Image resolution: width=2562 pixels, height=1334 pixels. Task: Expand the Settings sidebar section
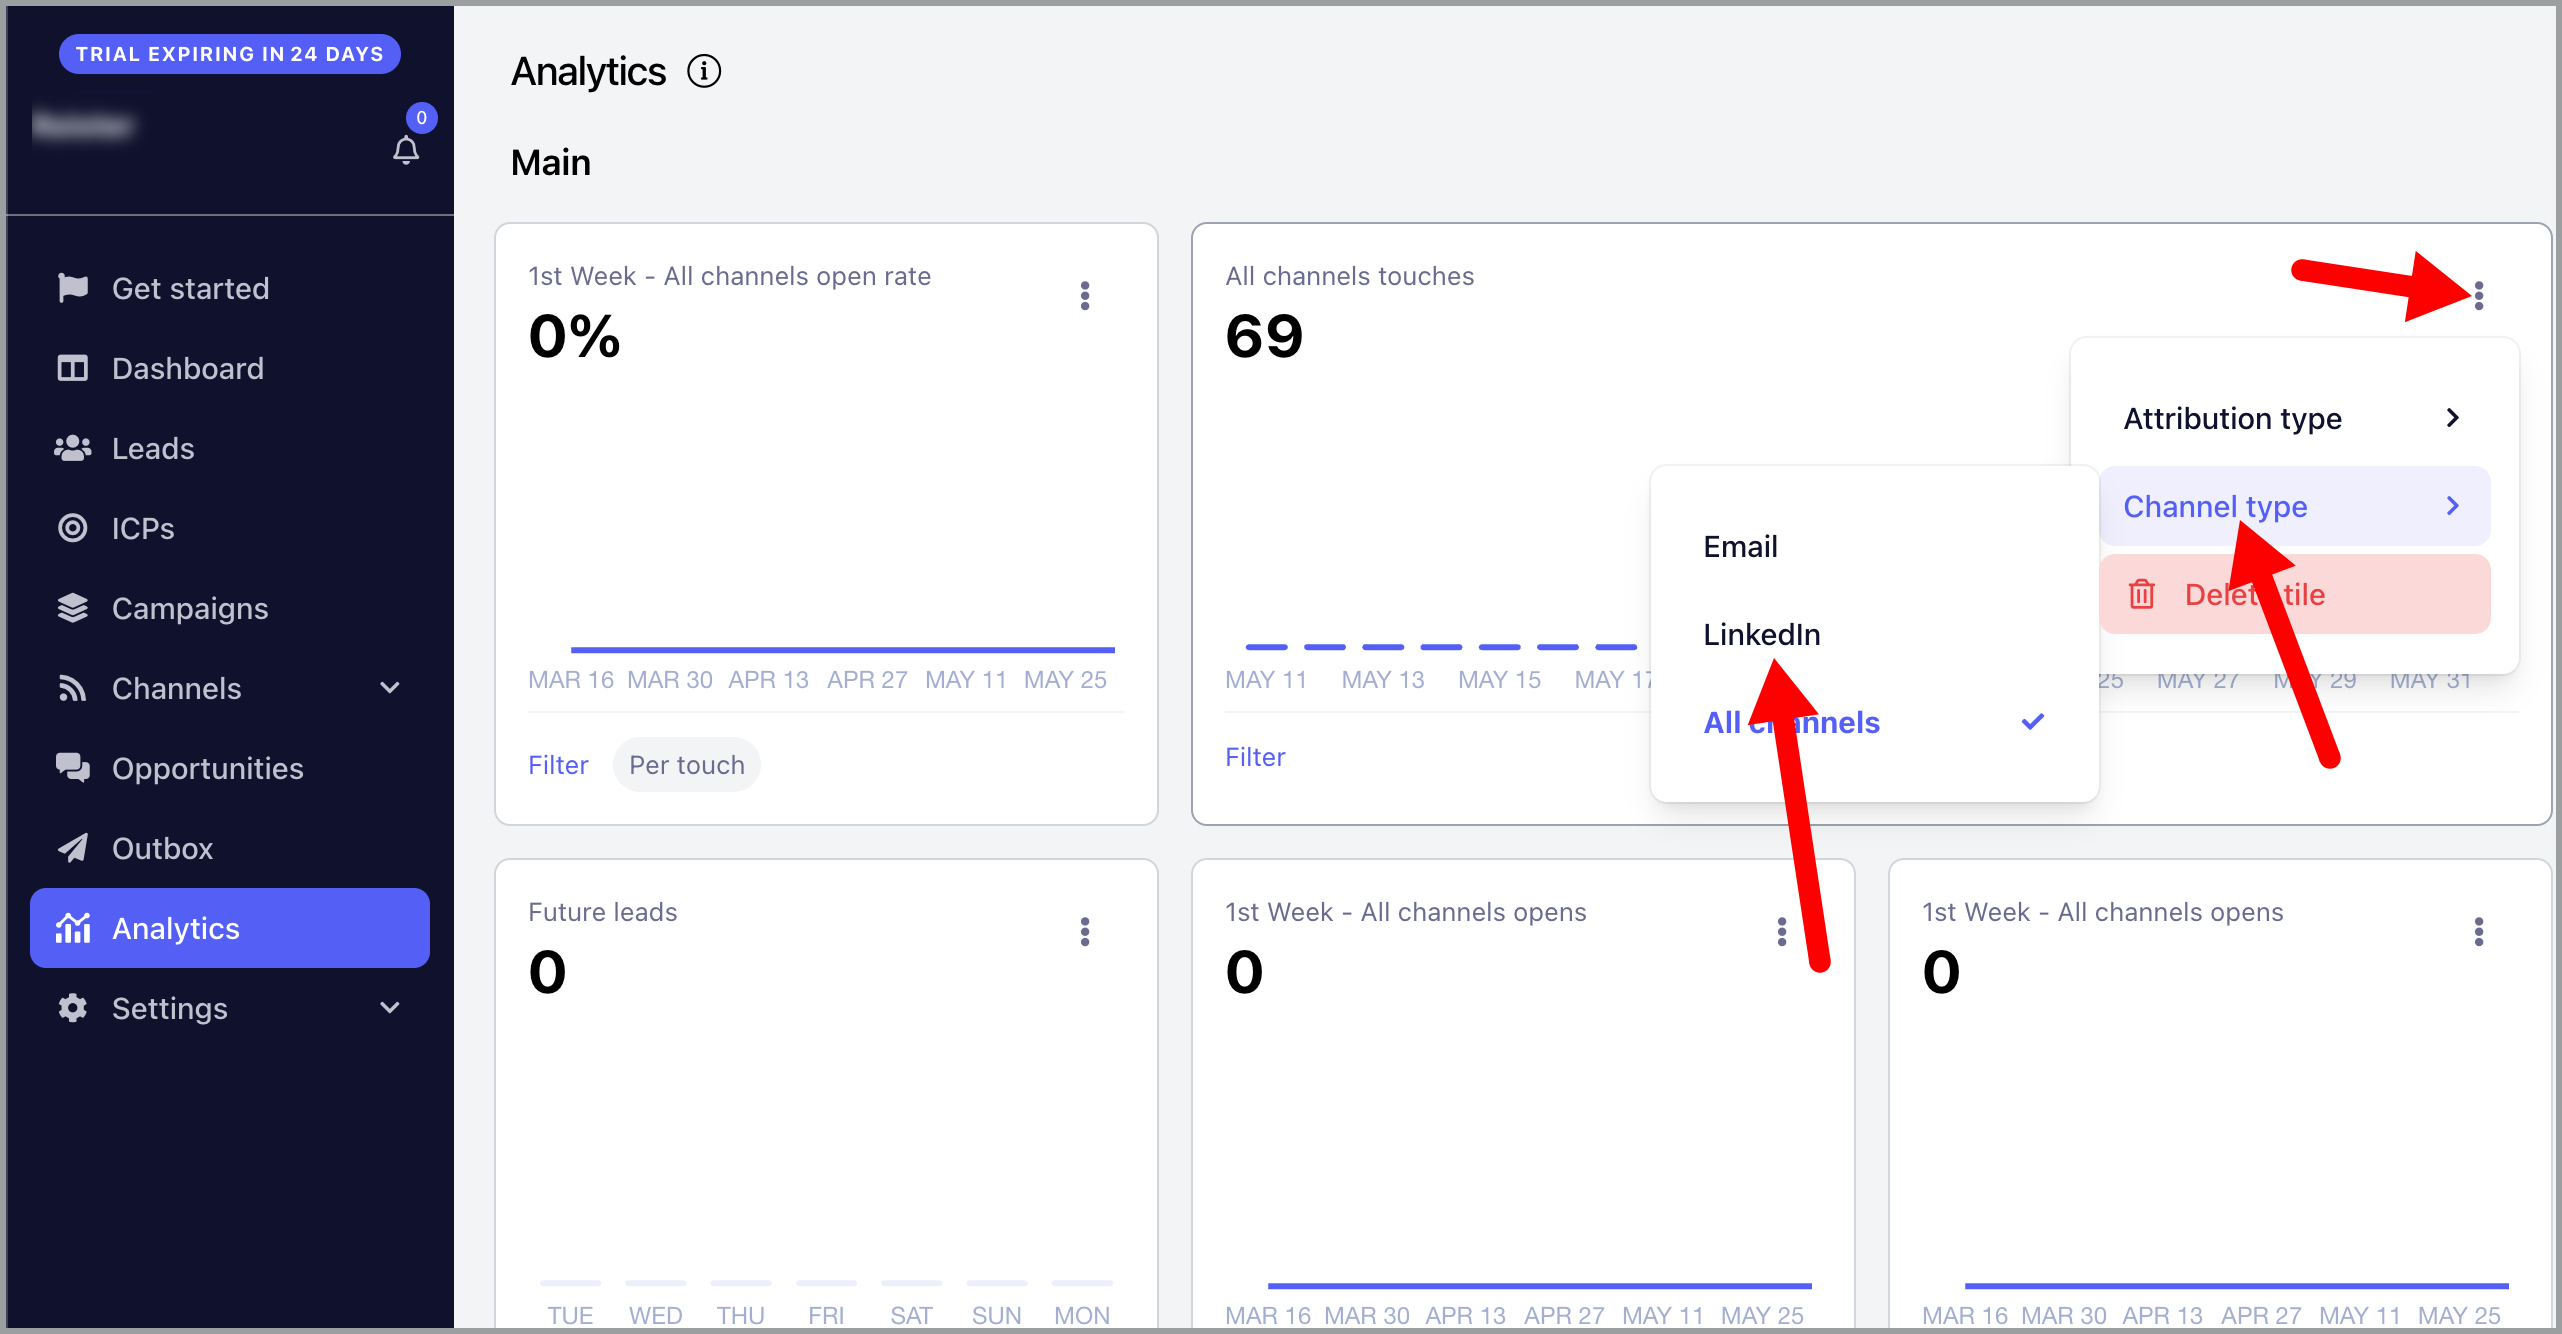(x=390, y=1008)
